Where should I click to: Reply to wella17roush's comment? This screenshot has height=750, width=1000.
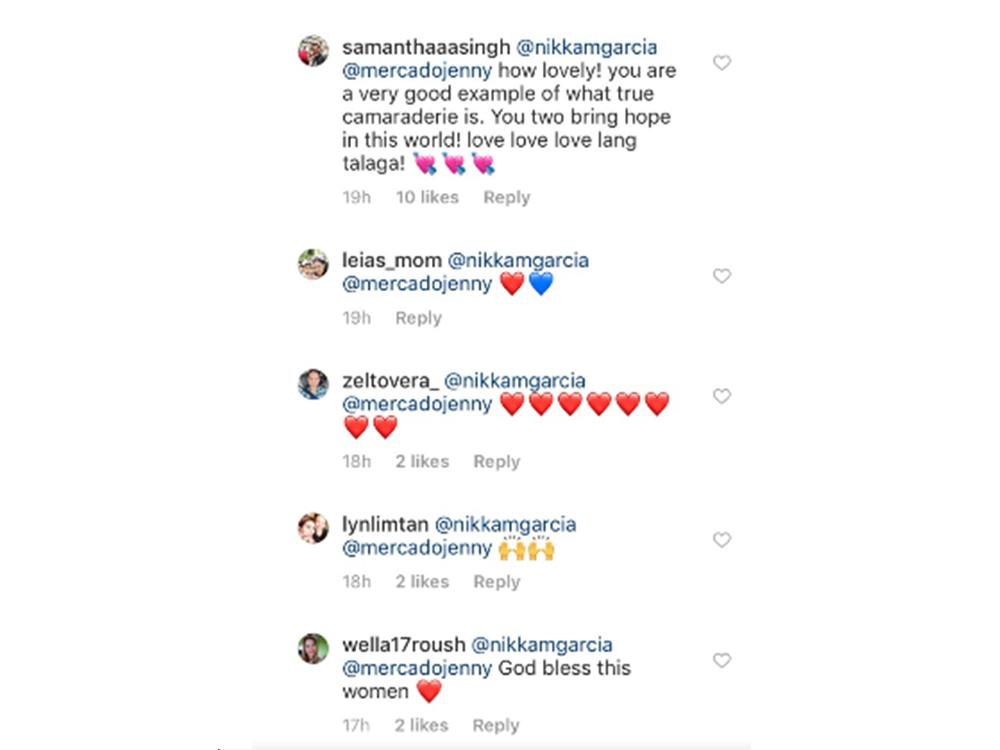coord(496,726)
